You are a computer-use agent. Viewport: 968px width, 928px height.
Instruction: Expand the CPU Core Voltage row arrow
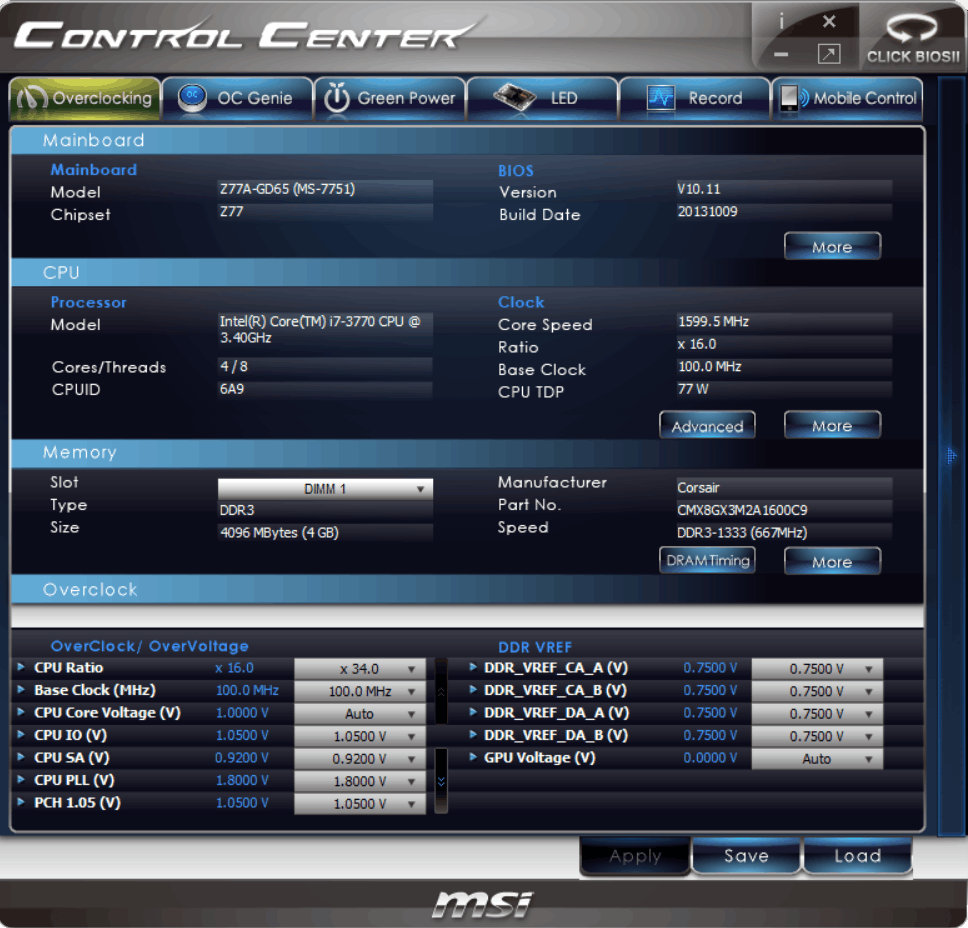[21, 712]
